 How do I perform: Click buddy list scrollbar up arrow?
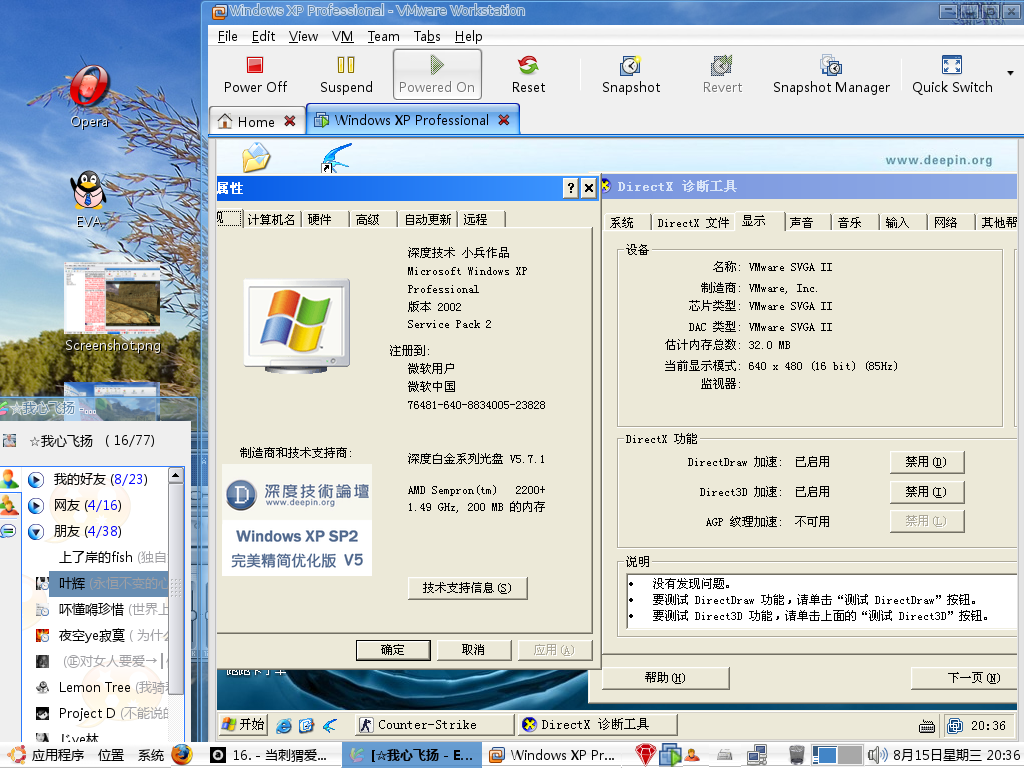[x=176, y=475]
